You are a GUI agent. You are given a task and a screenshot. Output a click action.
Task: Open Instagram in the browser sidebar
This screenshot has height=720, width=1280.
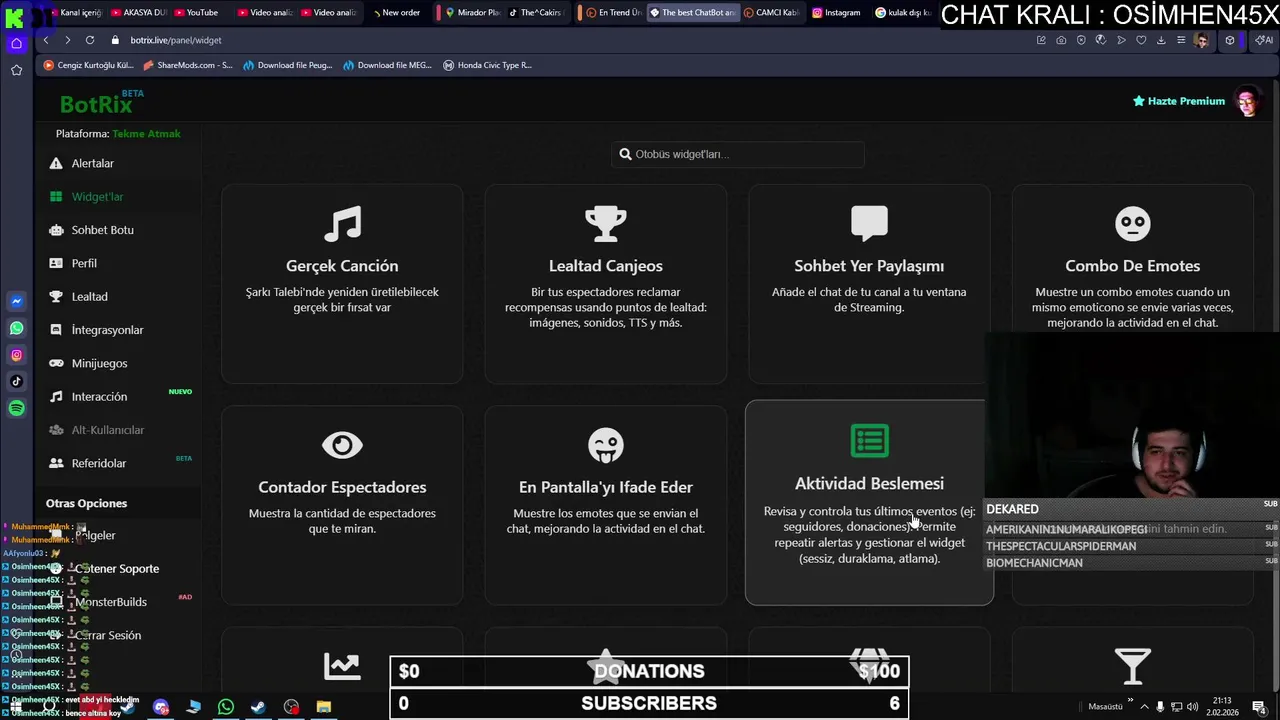pyautogui.click(x=16, y=355)
